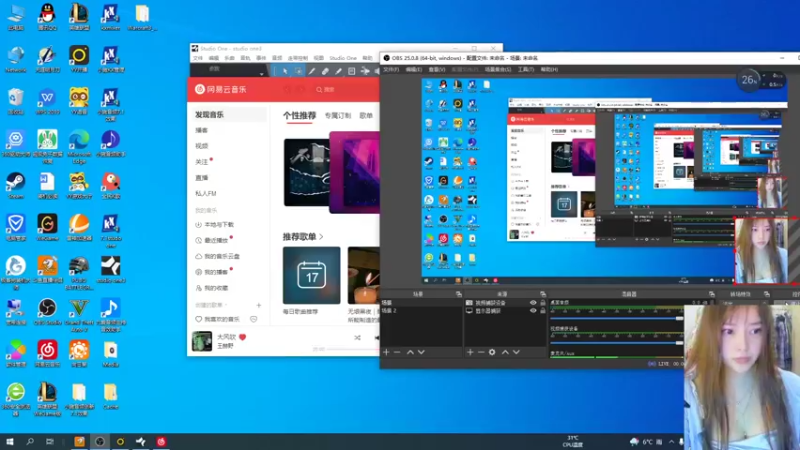Open the now-playing album cover in NetEase

(202, 341)
